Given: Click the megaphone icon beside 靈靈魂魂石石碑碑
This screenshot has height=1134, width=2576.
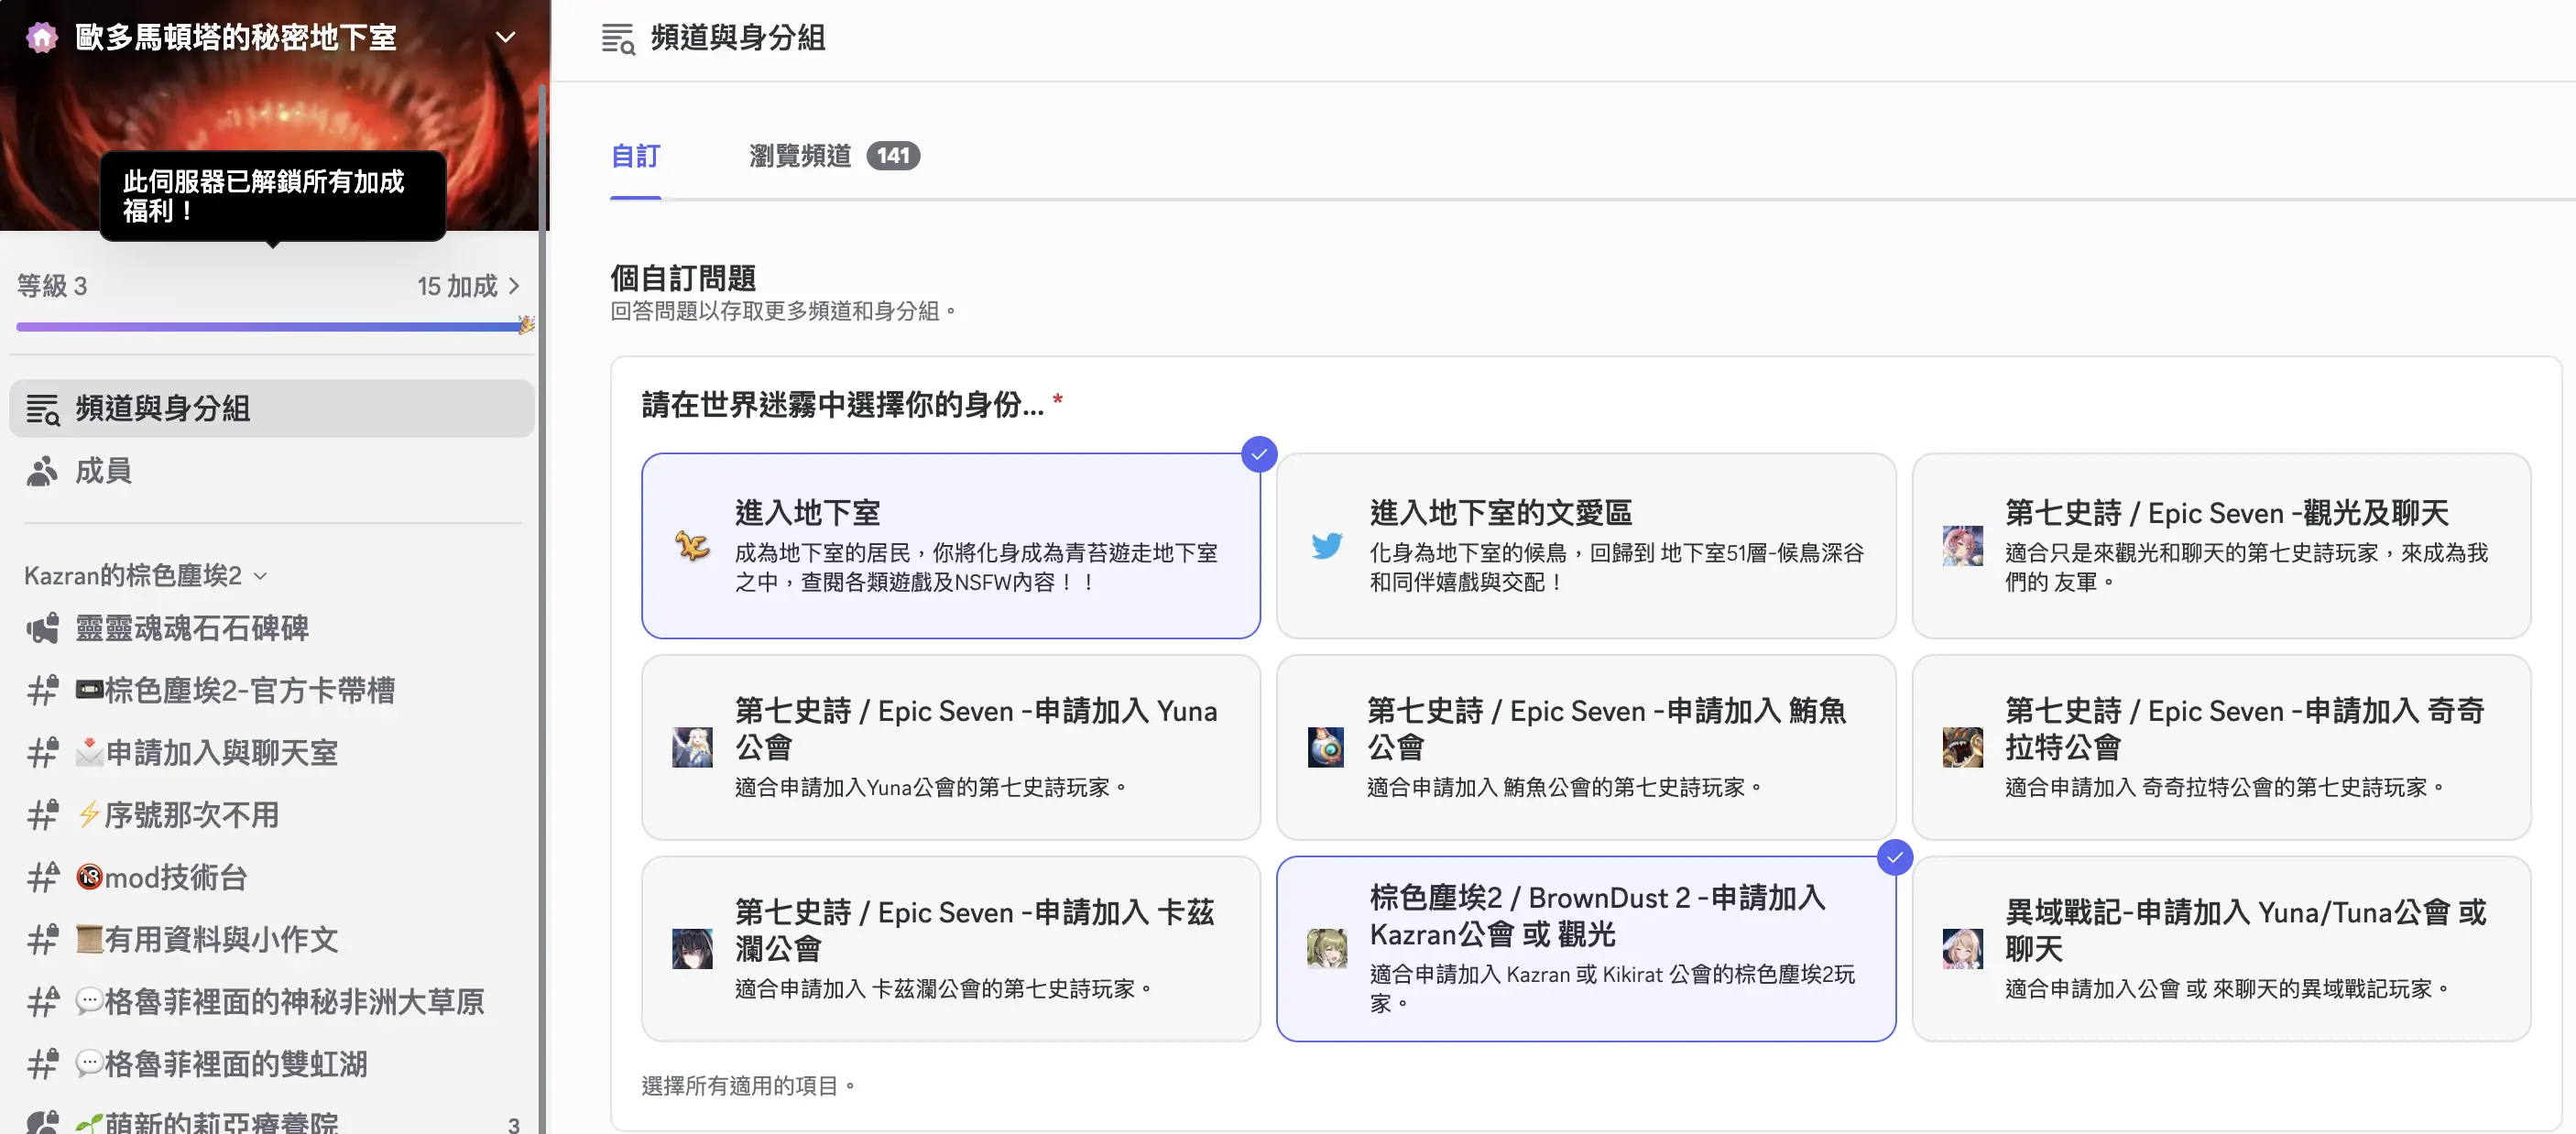Looking at the screenshot, I should click(42, 629).
